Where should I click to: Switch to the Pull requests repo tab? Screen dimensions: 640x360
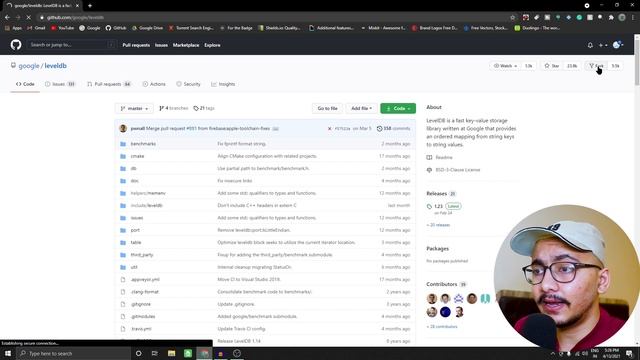tap(109, 84)
